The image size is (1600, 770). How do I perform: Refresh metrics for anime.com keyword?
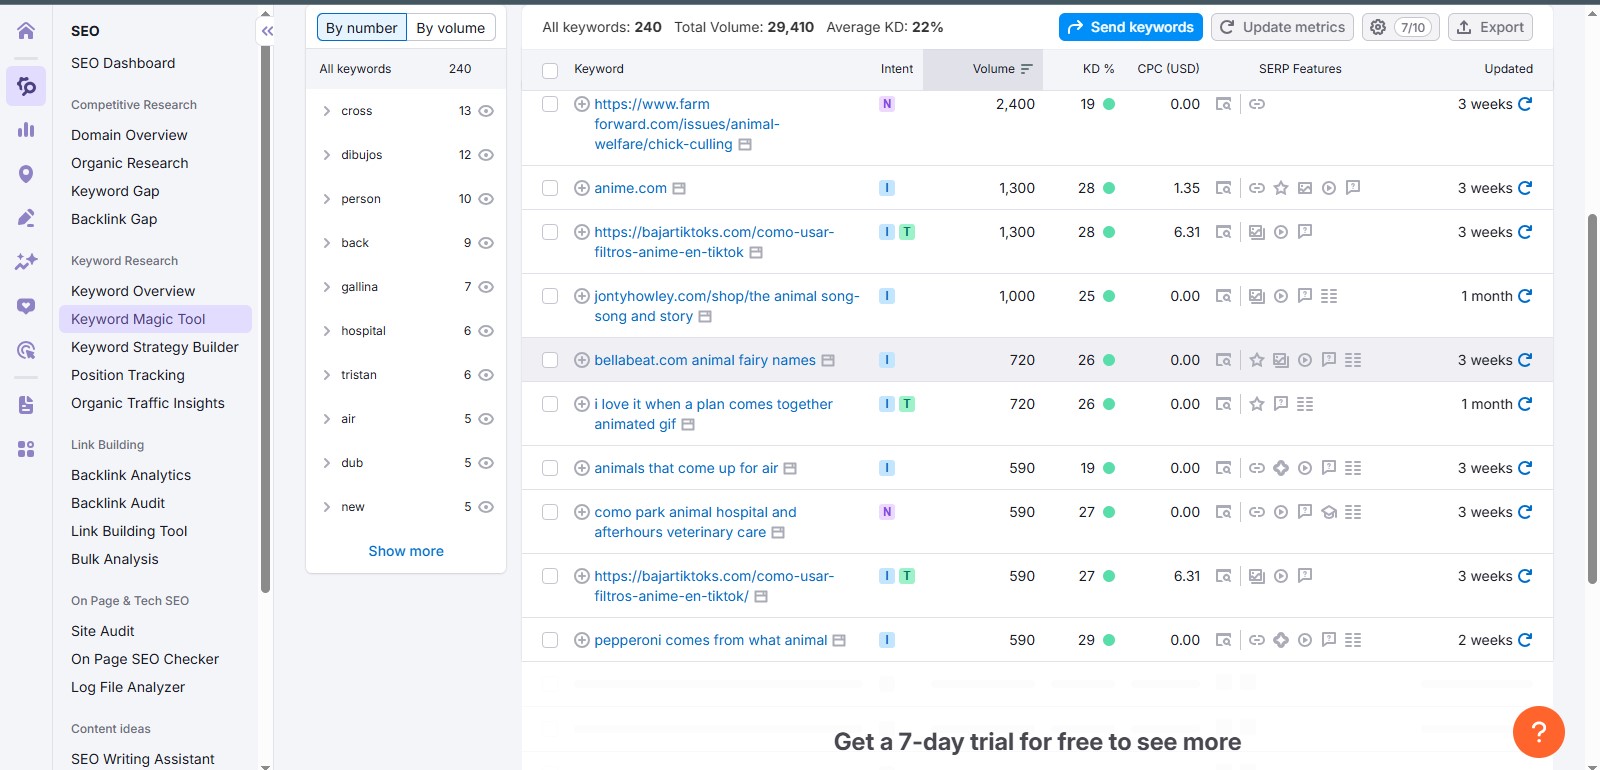tap(1525, 188)
